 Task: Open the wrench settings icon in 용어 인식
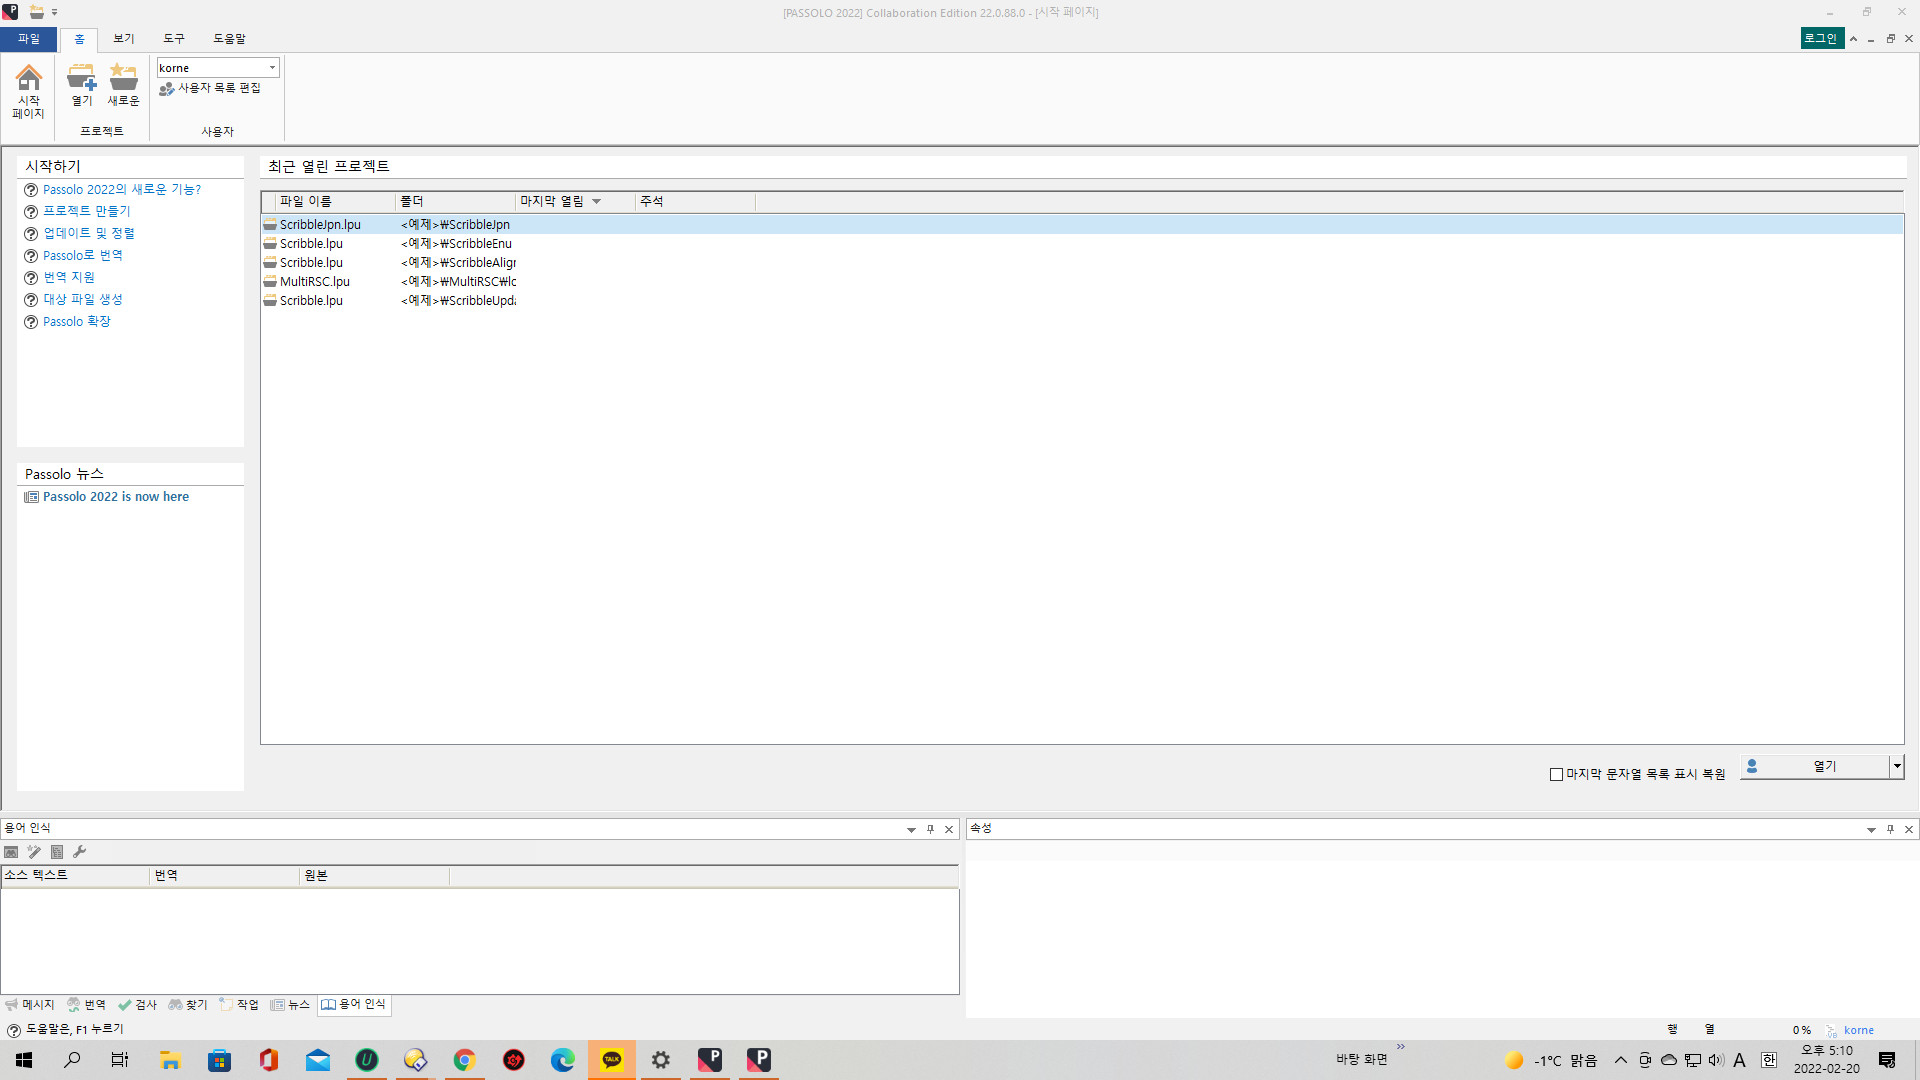(x=80, y=852)
